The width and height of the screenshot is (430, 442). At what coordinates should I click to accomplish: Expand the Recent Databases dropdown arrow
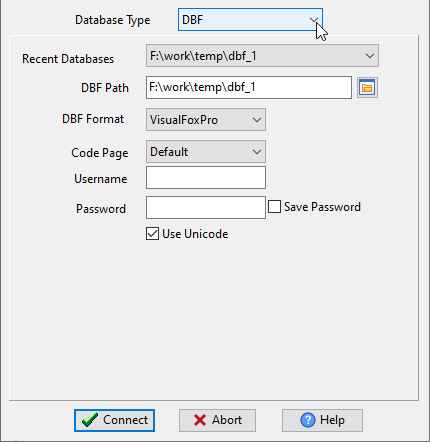click(x=369, y=56)
